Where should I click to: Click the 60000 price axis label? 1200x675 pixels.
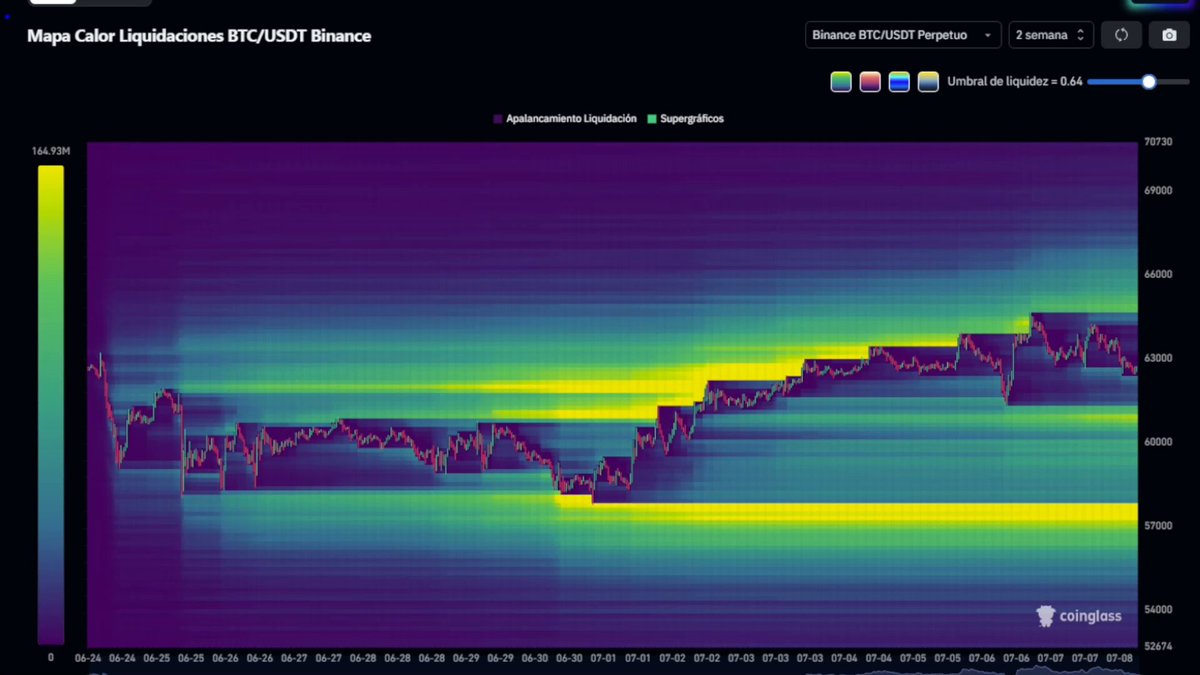pos(1158,441)
